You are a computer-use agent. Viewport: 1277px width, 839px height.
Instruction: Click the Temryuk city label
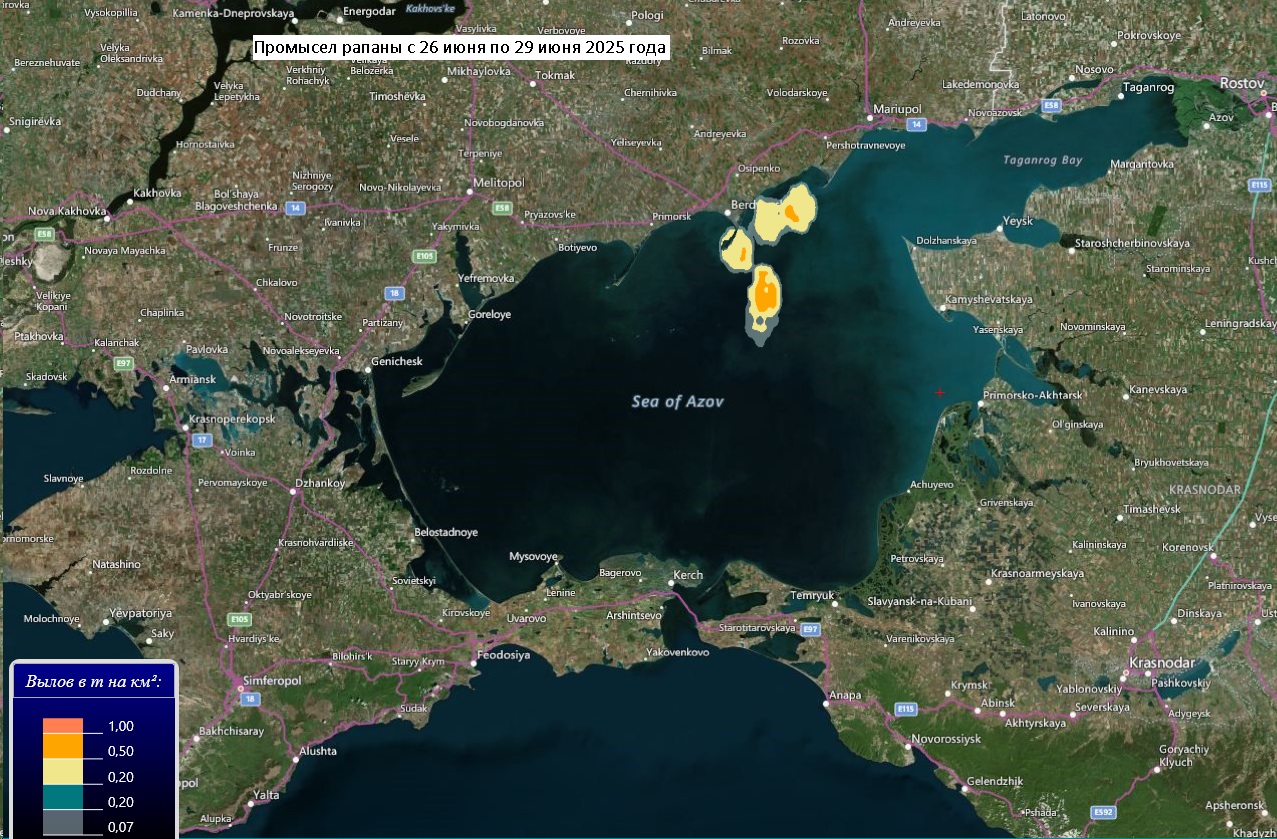click(x=812, y=595)
